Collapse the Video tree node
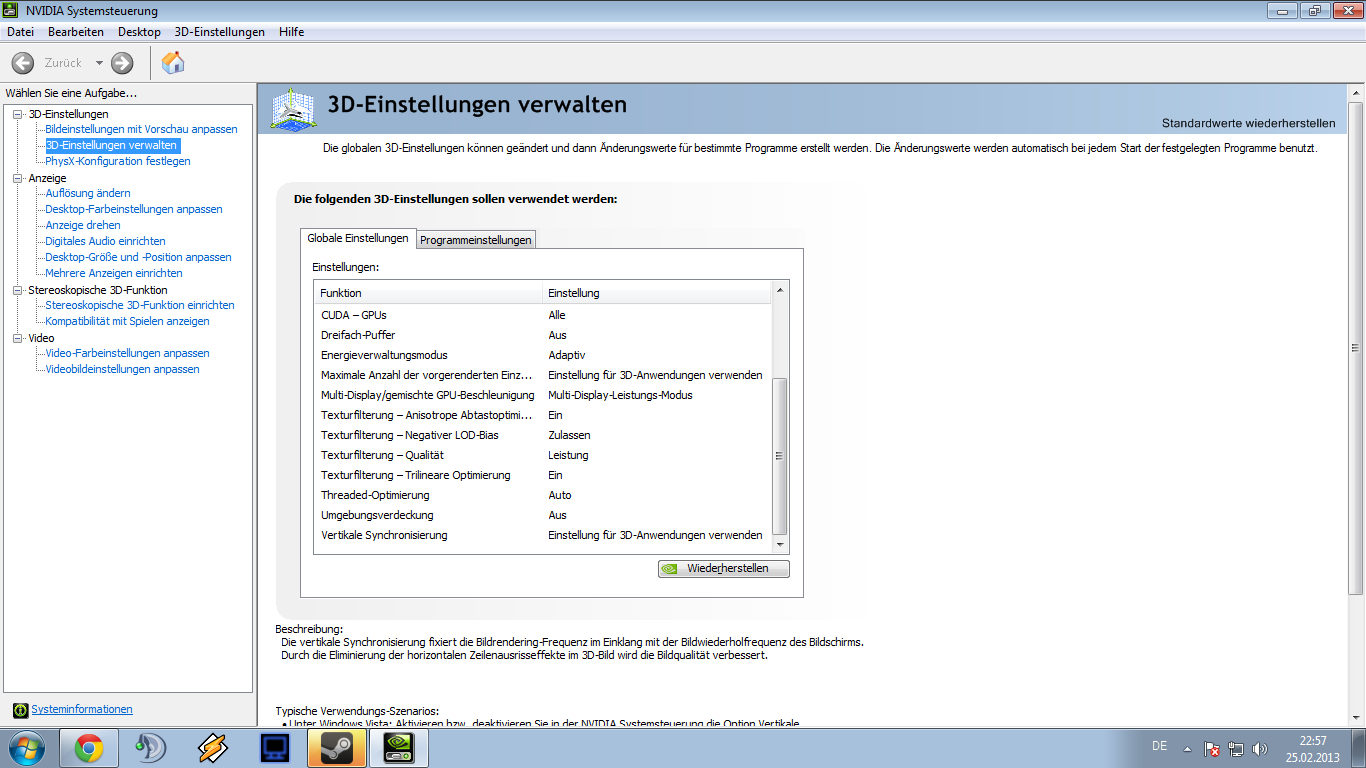This screenshot has height=768, width=1366. click(17, 338)
